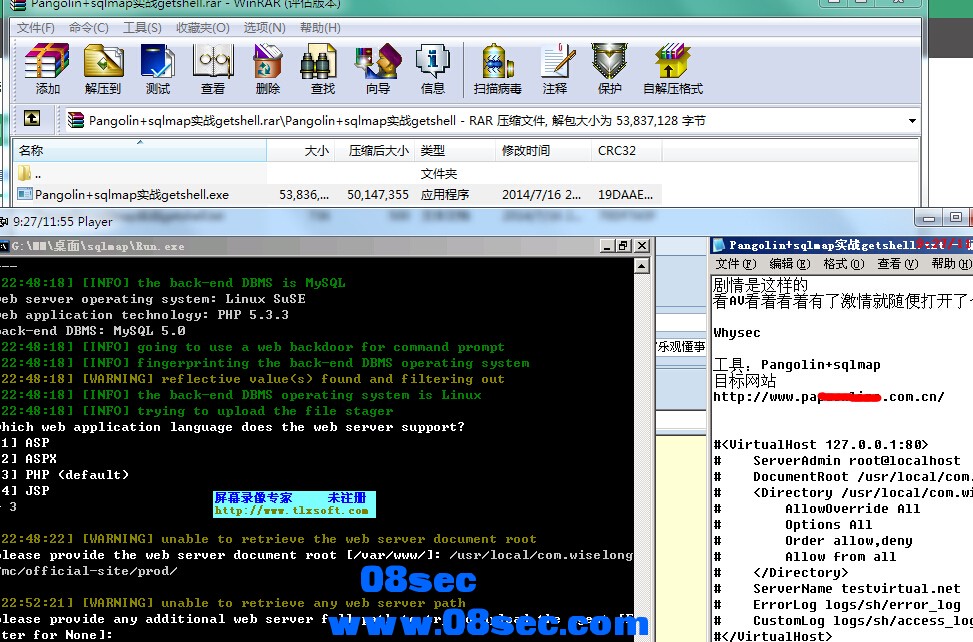The image size is (973, 642).
Task: Select Pangolin+sqlmap实战getshell.exe file row
Action: (338, 195)
